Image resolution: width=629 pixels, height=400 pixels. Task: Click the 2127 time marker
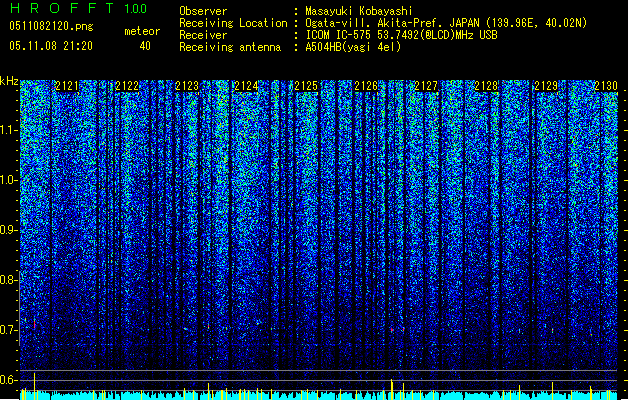point(426,86)
